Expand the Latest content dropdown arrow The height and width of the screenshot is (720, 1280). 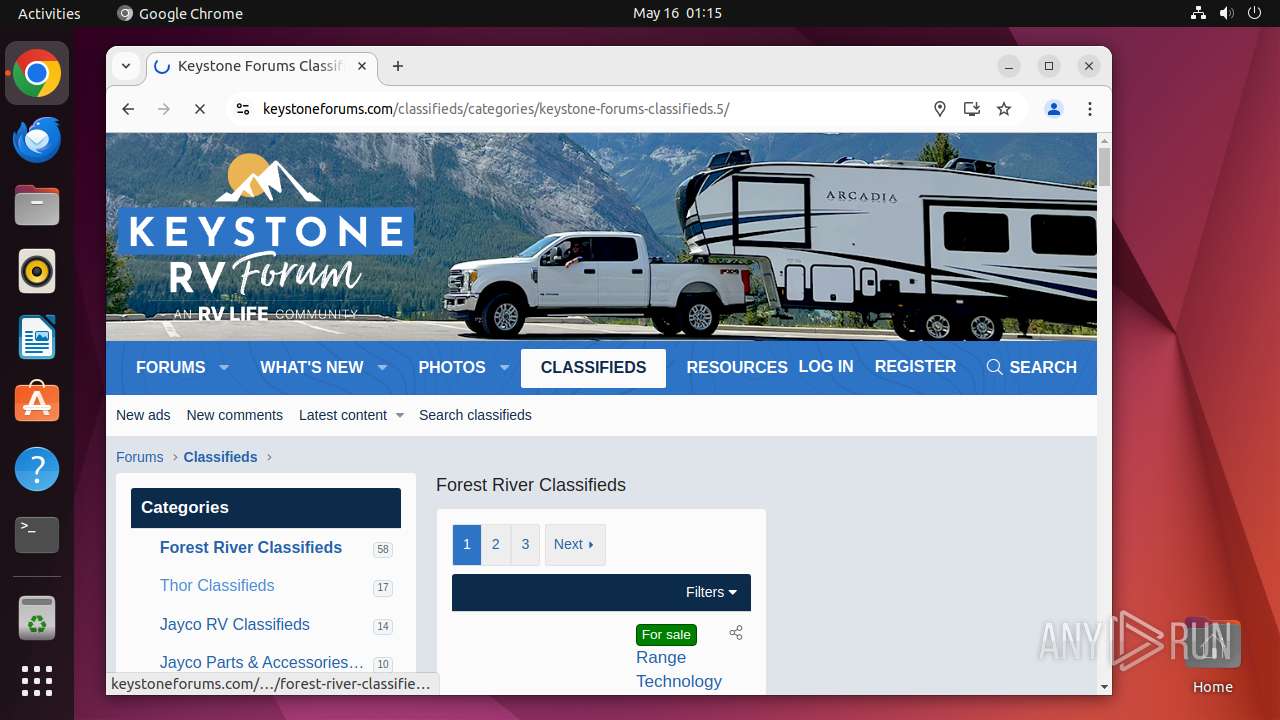pos(400,415)
